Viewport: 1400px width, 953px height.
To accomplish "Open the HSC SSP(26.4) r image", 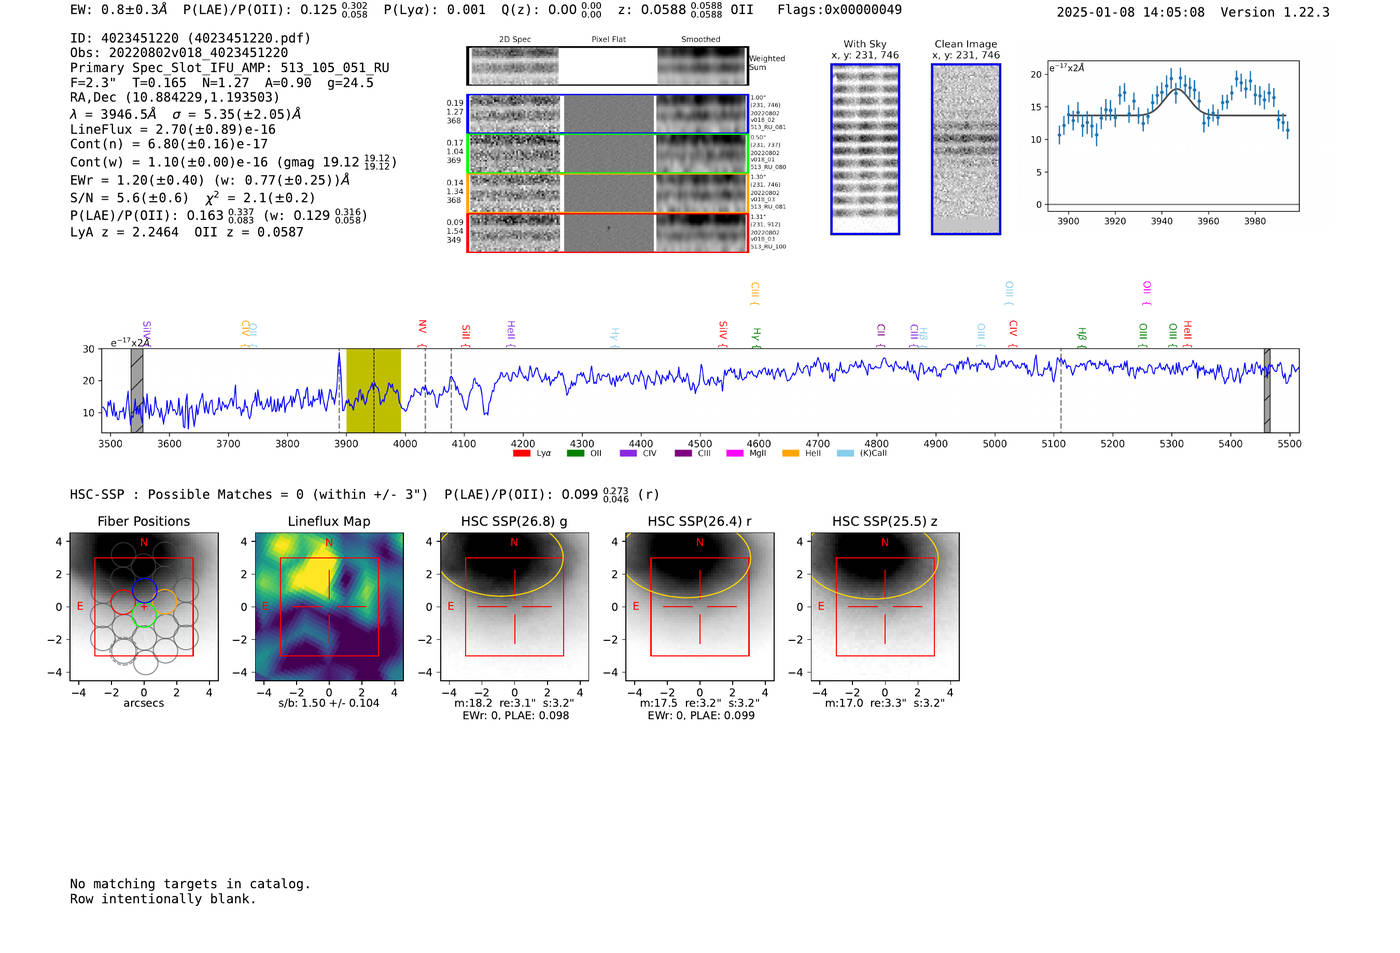I will pyautogui.click(x=700, y=606).
